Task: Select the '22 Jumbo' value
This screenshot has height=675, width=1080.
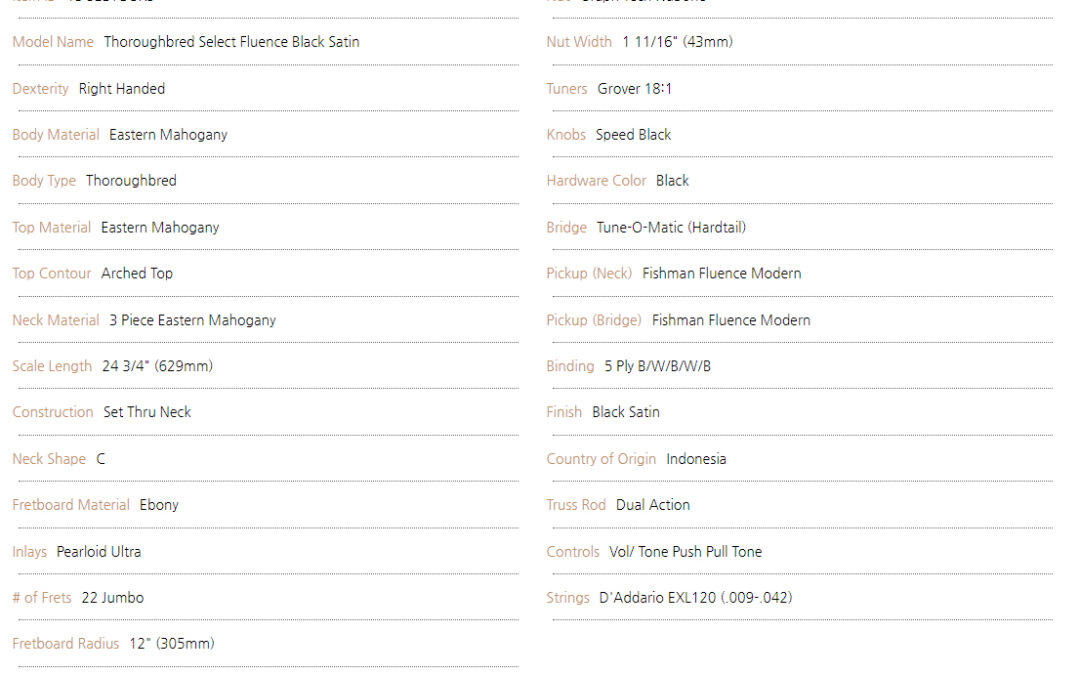Action: point(112,598)
